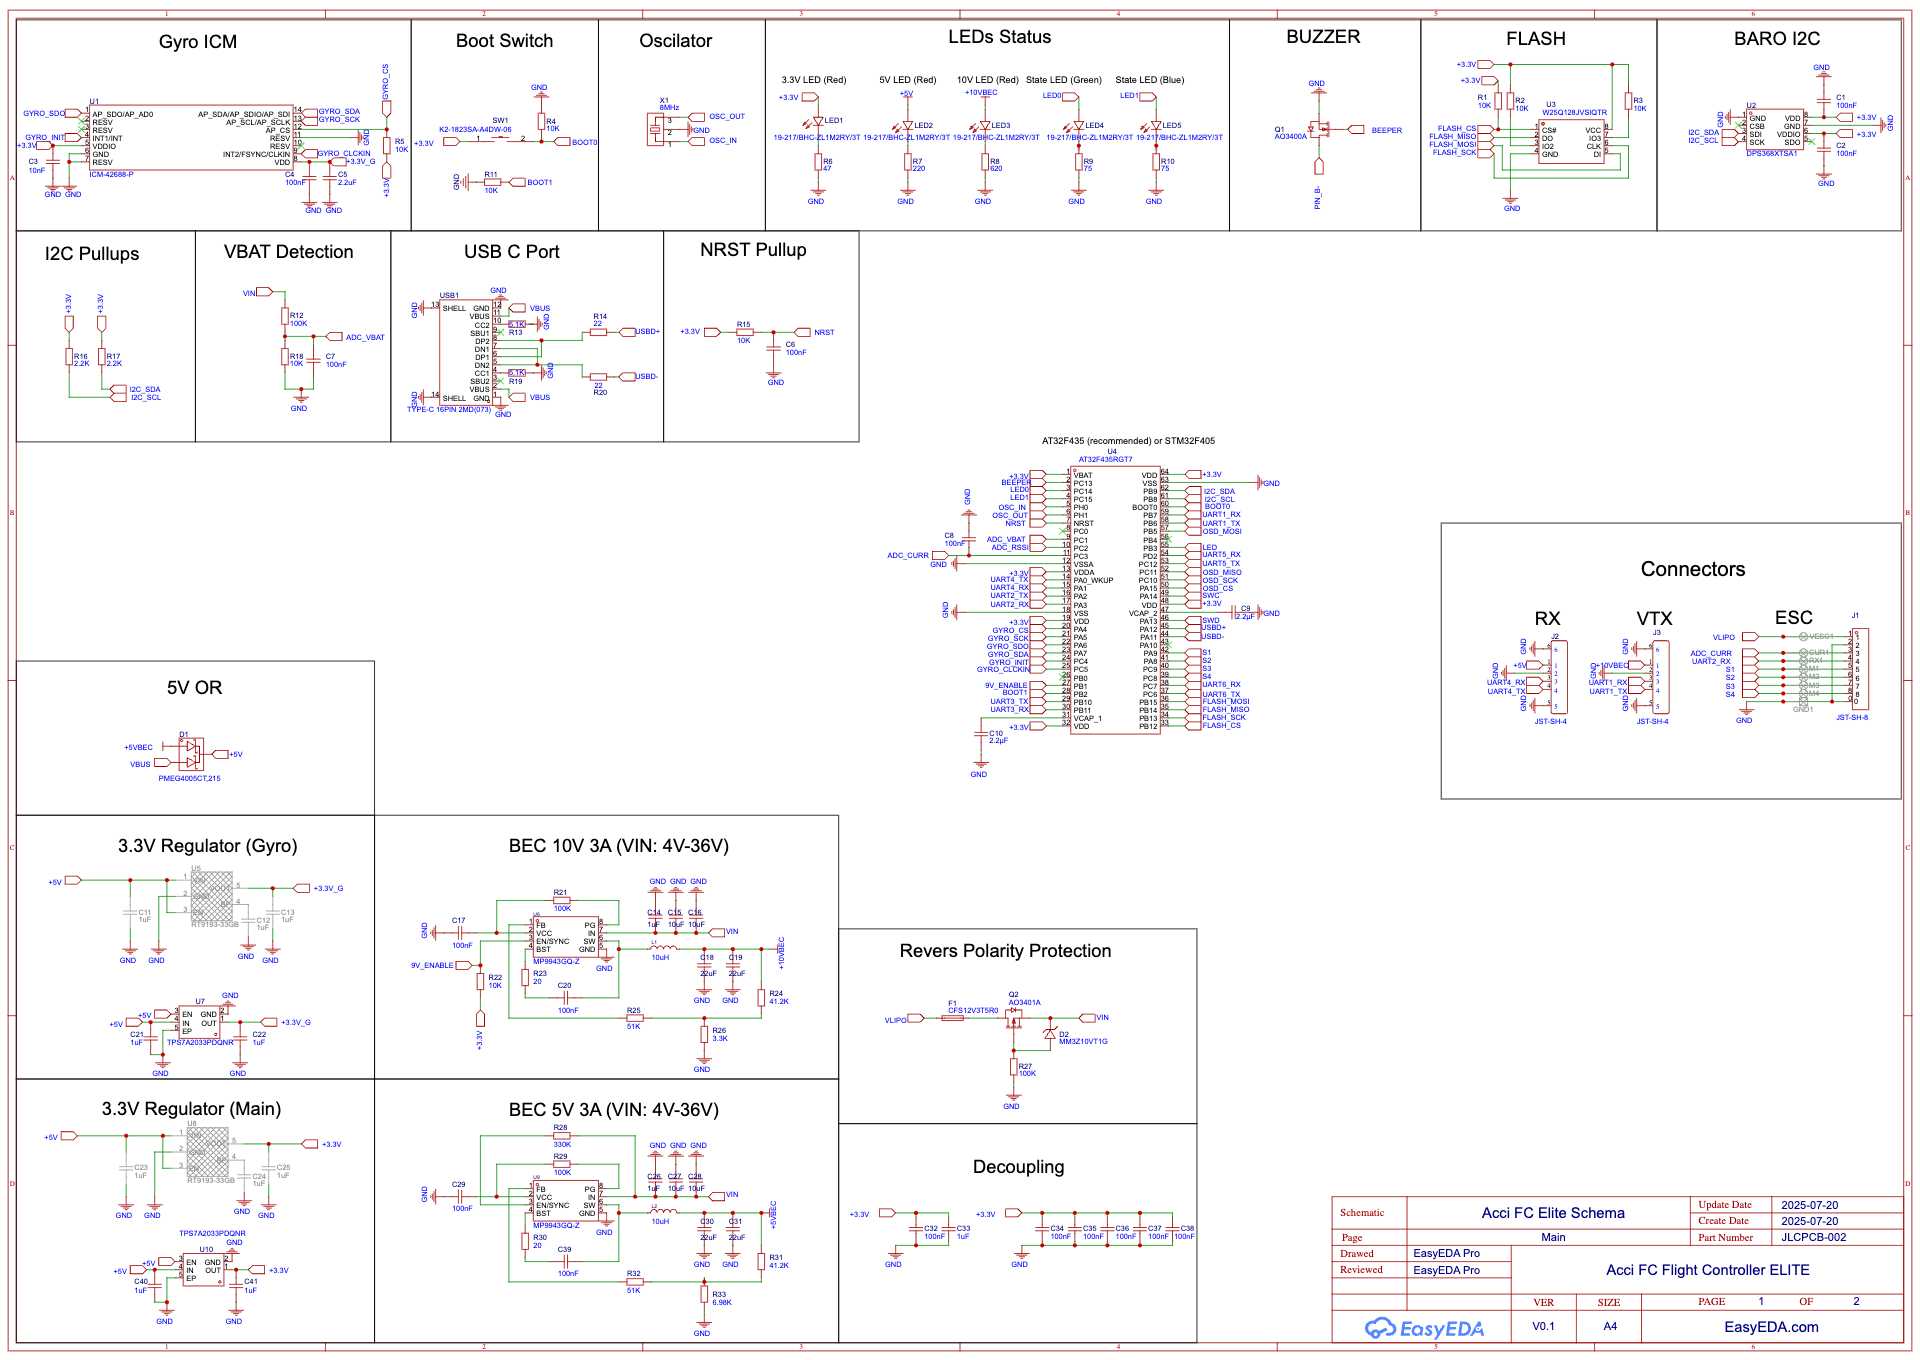This screenshot has height=1360, width=1920.
Task: Click the EasyEDA logo in the title block
Action: [1424, 1328]
